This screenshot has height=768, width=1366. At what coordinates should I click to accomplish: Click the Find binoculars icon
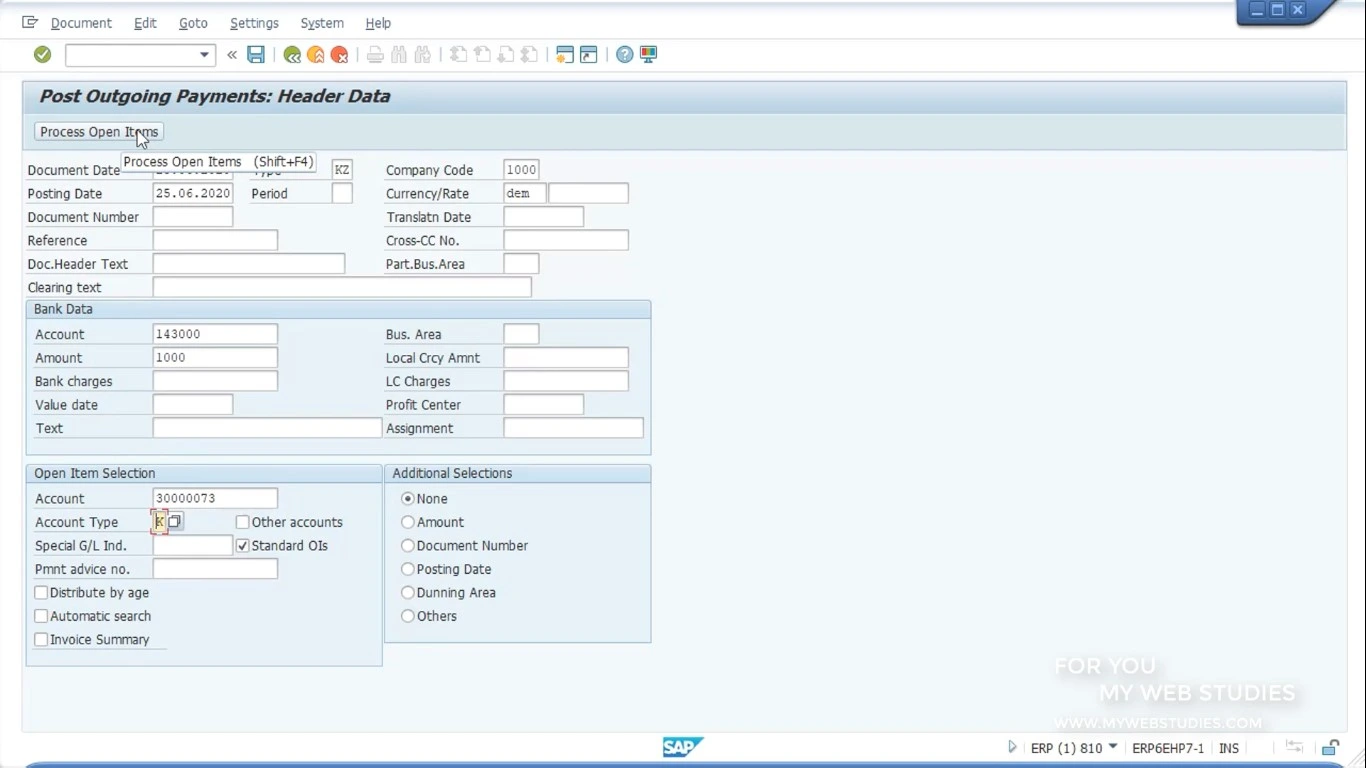tap(399, 55)
